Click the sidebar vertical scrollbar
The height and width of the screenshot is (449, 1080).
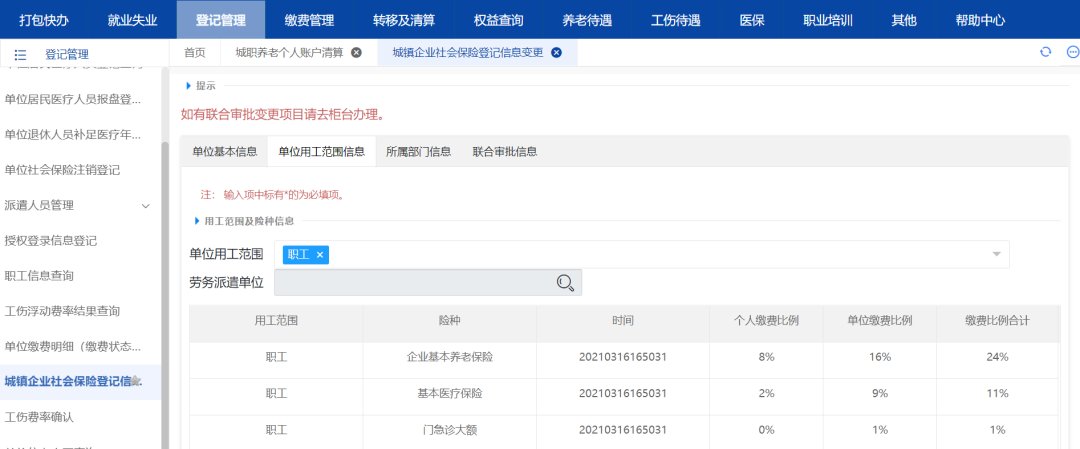(165, 290)
